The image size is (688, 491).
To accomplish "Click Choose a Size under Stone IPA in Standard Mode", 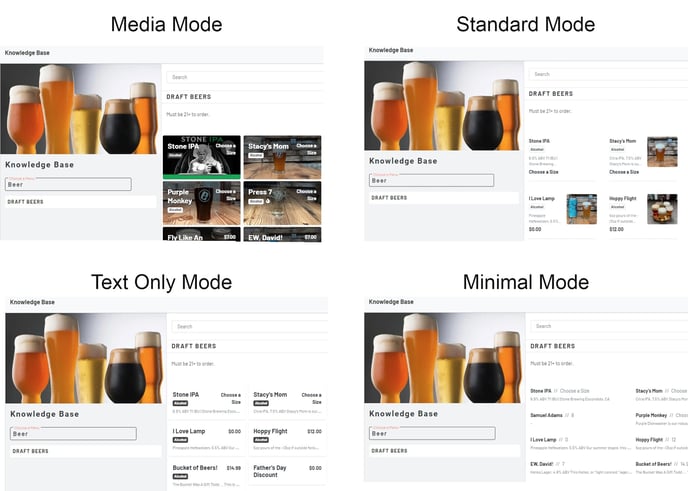I will [x=544, y=172].
